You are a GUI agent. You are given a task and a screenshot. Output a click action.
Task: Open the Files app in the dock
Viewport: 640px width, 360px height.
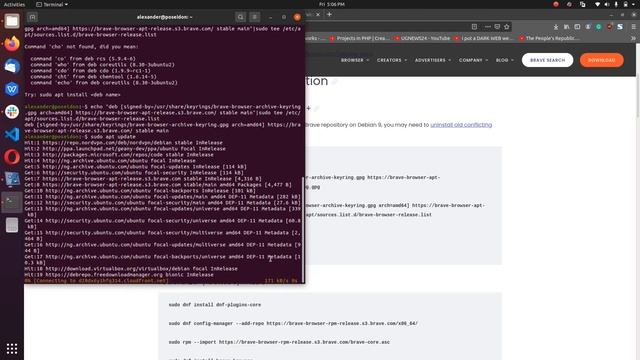(12, 21)
